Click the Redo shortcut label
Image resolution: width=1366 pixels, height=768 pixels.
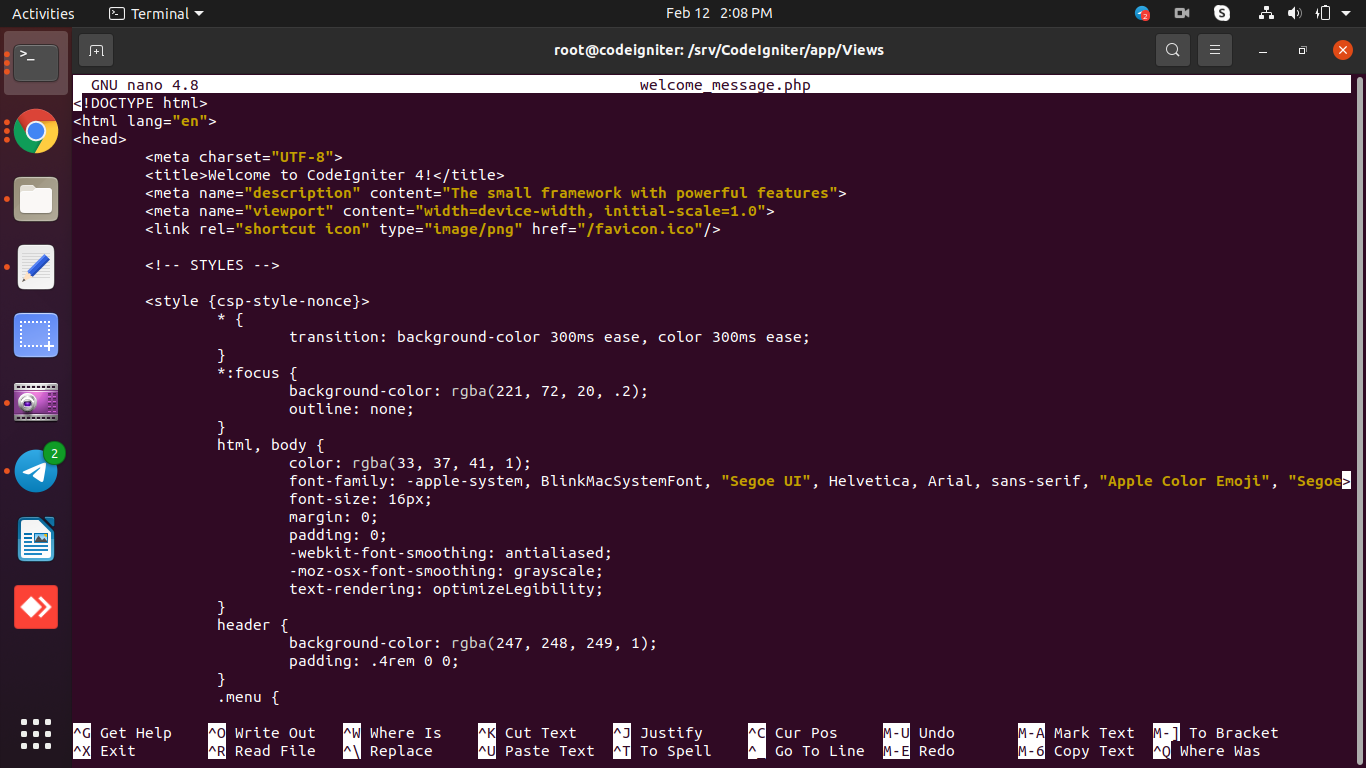coord(937,751)
